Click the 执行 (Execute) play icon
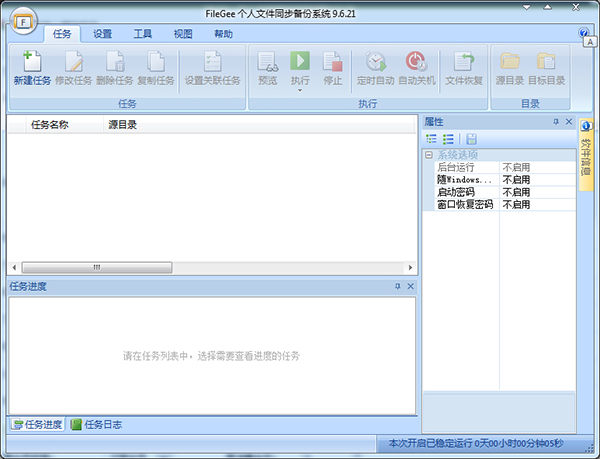 [x=300, y=62]
